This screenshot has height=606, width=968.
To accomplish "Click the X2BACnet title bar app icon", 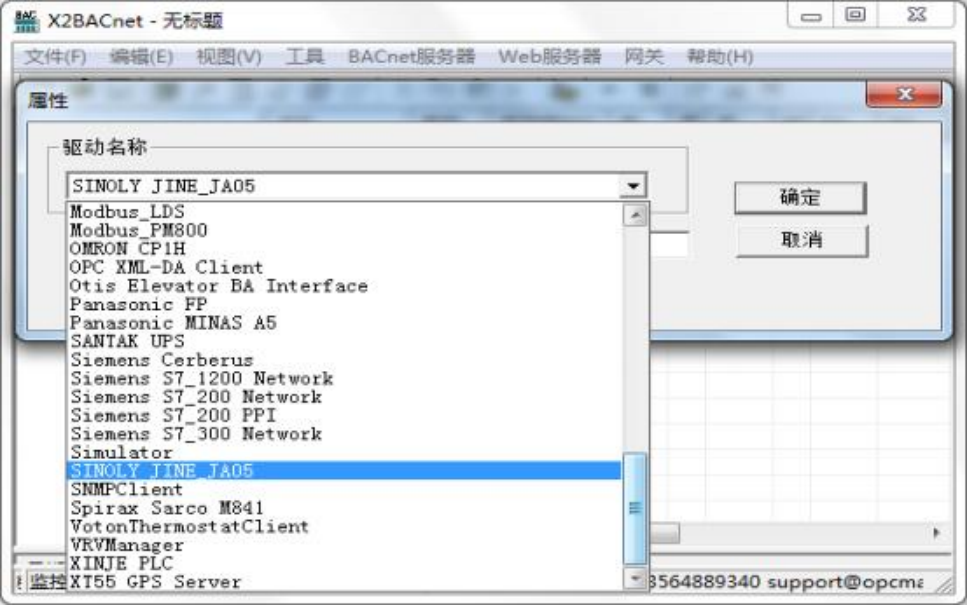I will [27, 21].
